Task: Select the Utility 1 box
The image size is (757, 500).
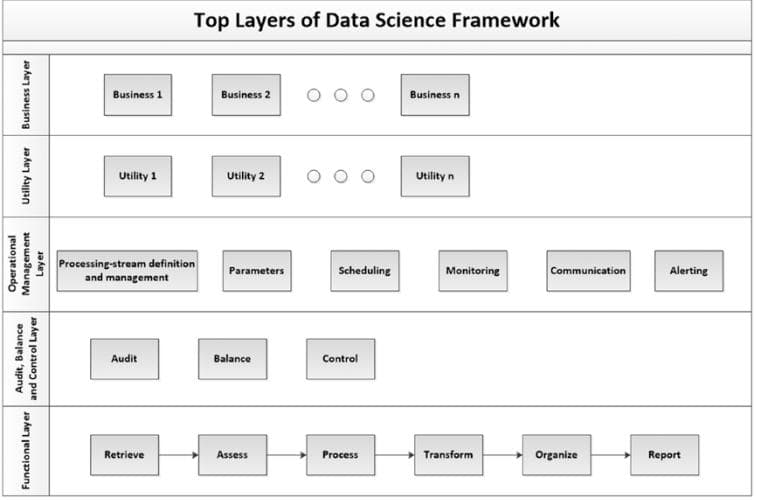Action: pos(138,176)
